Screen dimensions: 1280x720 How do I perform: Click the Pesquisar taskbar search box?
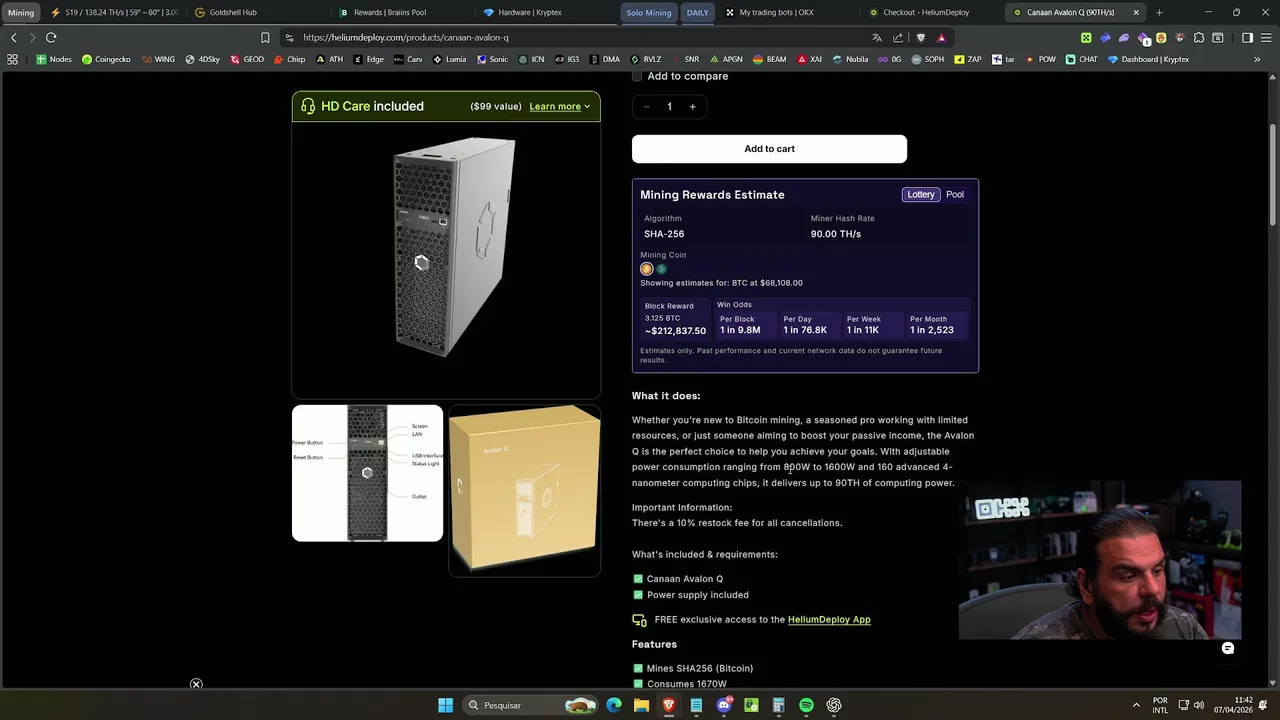[x=533, y=705]
